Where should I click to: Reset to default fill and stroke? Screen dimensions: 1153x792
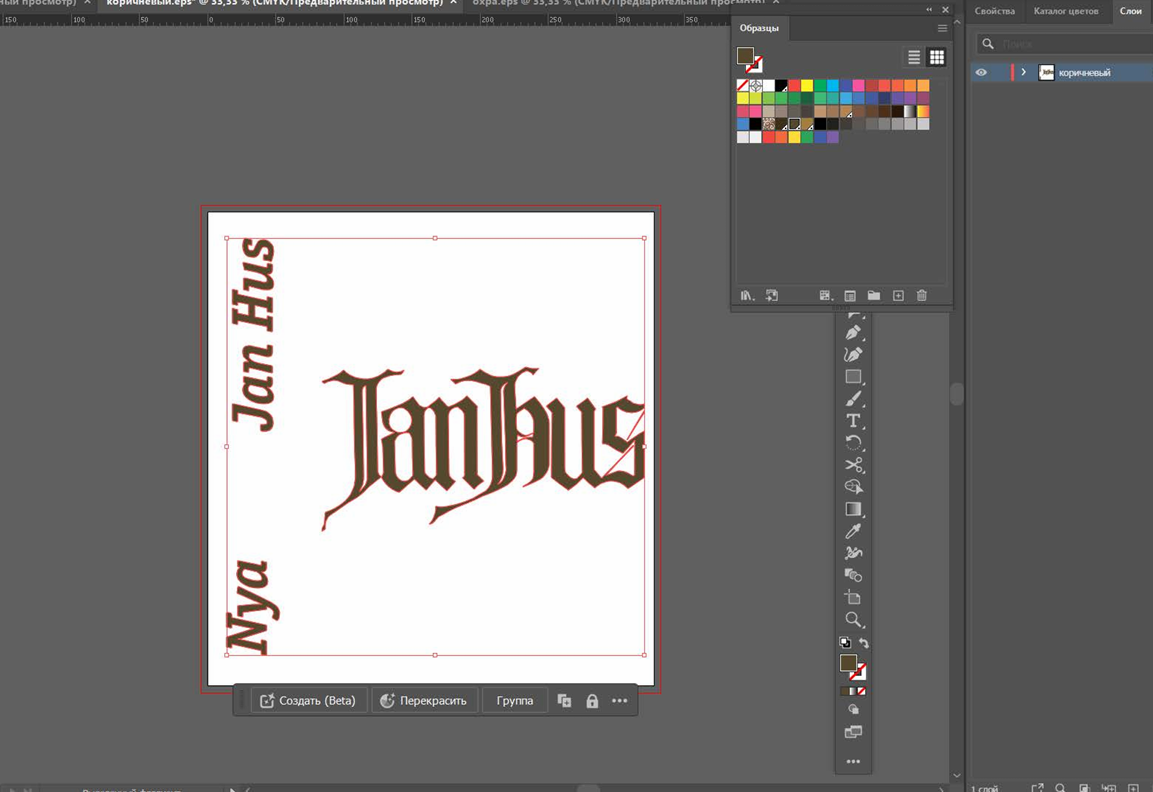click(x=845, y=643)
